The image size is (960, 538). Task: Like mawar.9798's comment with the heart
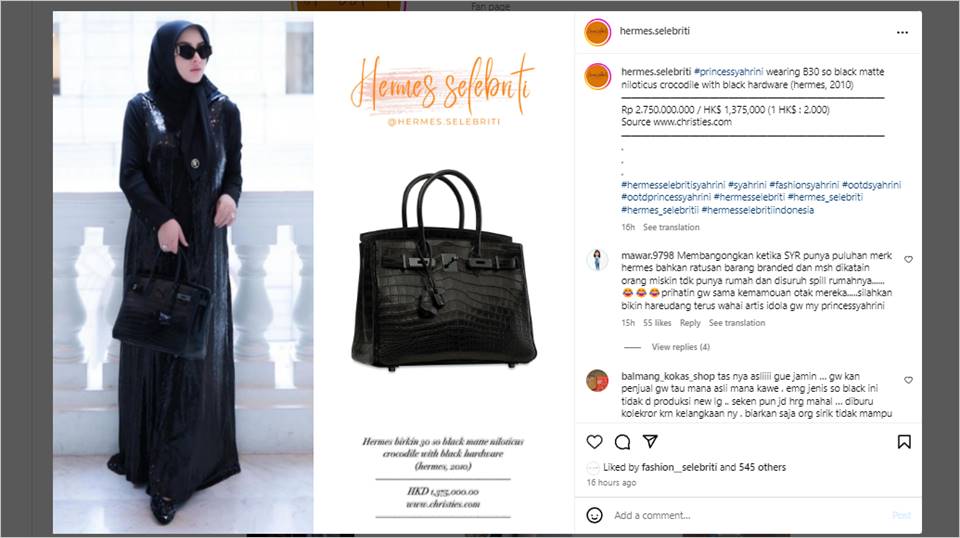click(908, 260)
